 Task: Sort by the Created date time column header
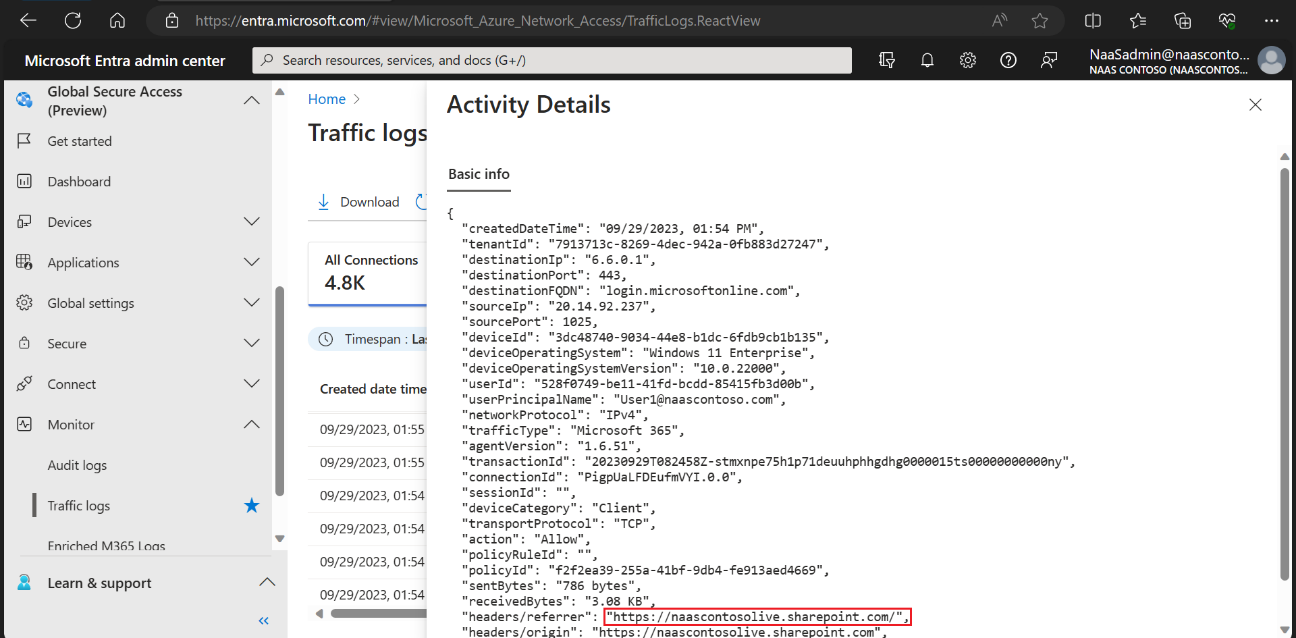point(373,389)
